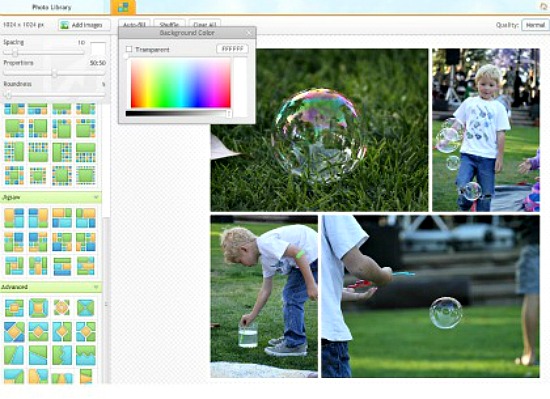Choose third layout in Jigsaw second row
550x399 pixels.
[62, 242]
